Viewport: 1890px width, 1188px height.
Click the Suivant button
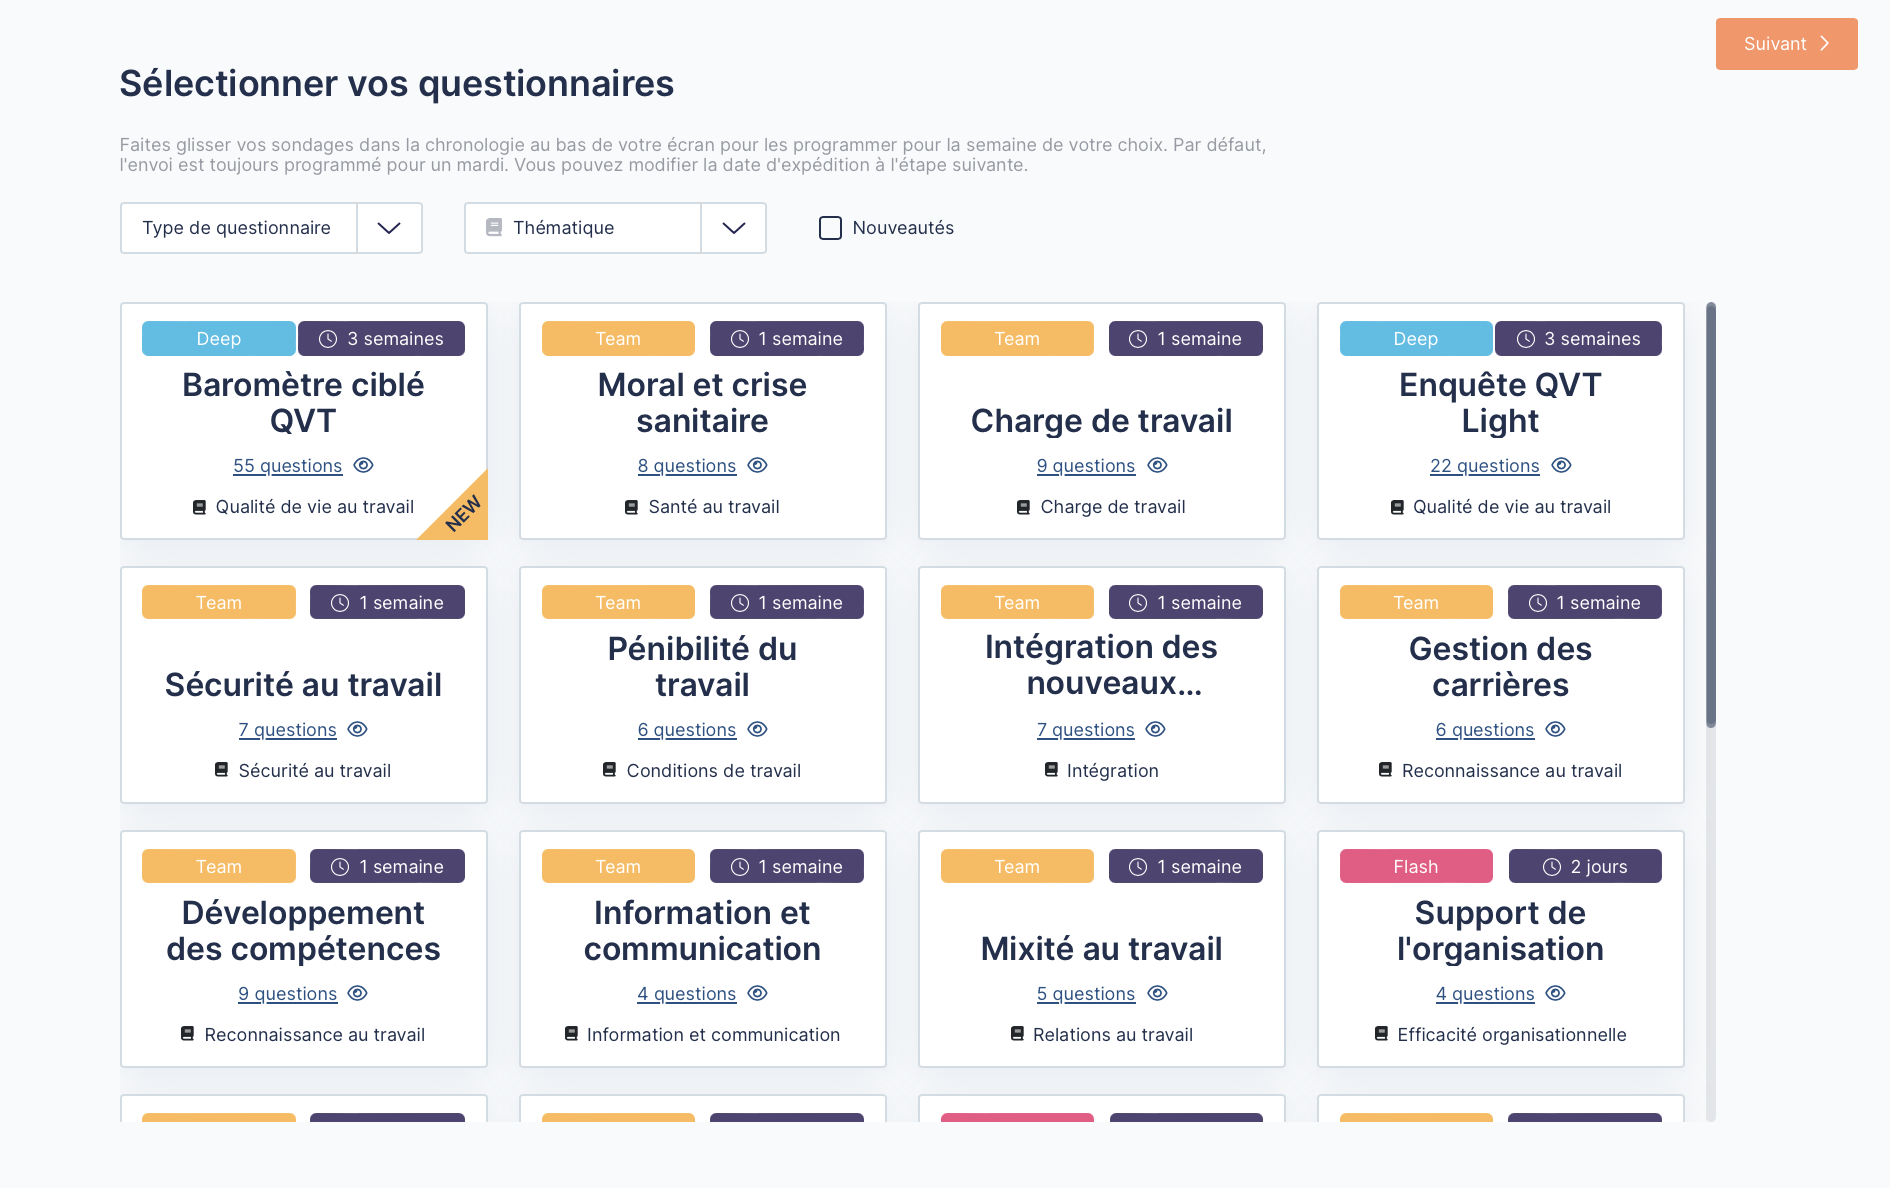(1786, 44)
